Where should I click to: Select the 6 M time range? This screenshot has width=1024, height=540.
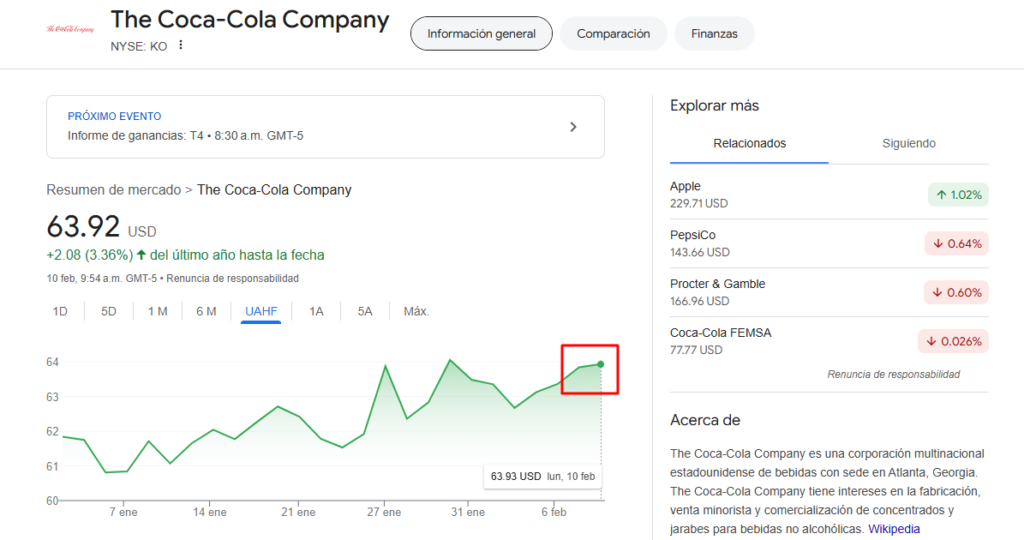[x=206, y=311]
